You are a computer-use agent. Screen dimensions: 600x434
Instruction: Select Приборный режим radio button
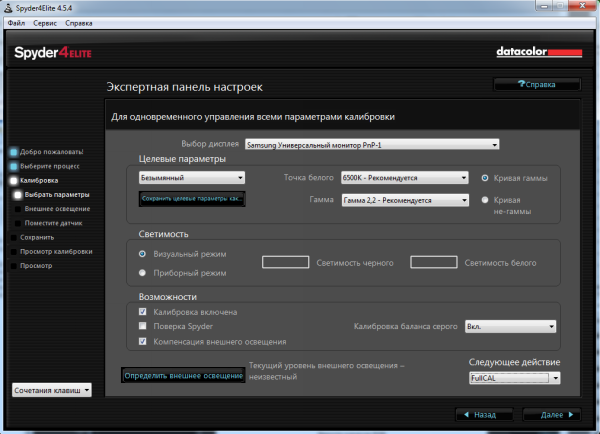click(142, 273)
